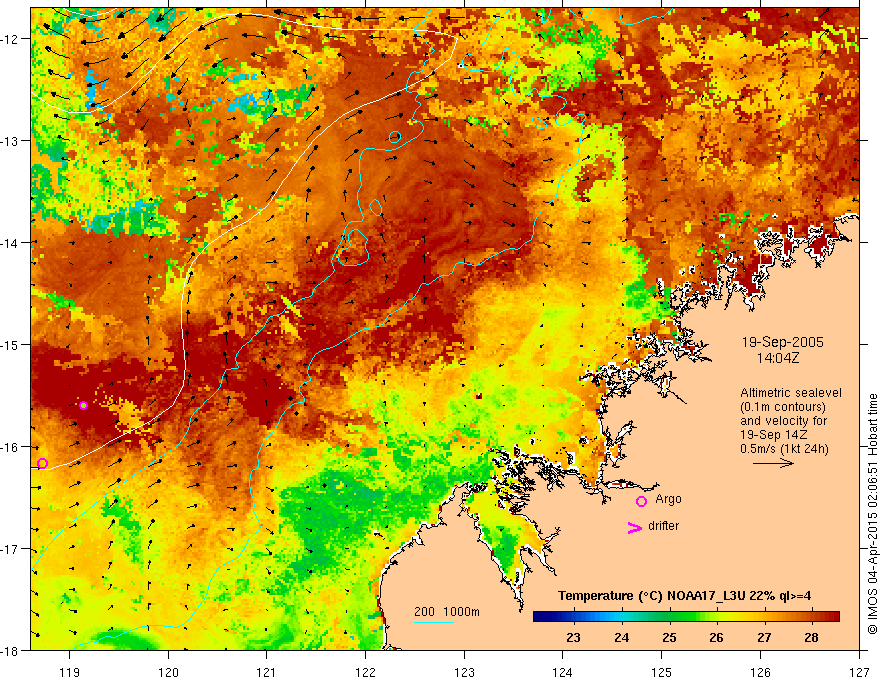Click the '0.5m/s (1kt 24h)' scale text

[785, 449]
